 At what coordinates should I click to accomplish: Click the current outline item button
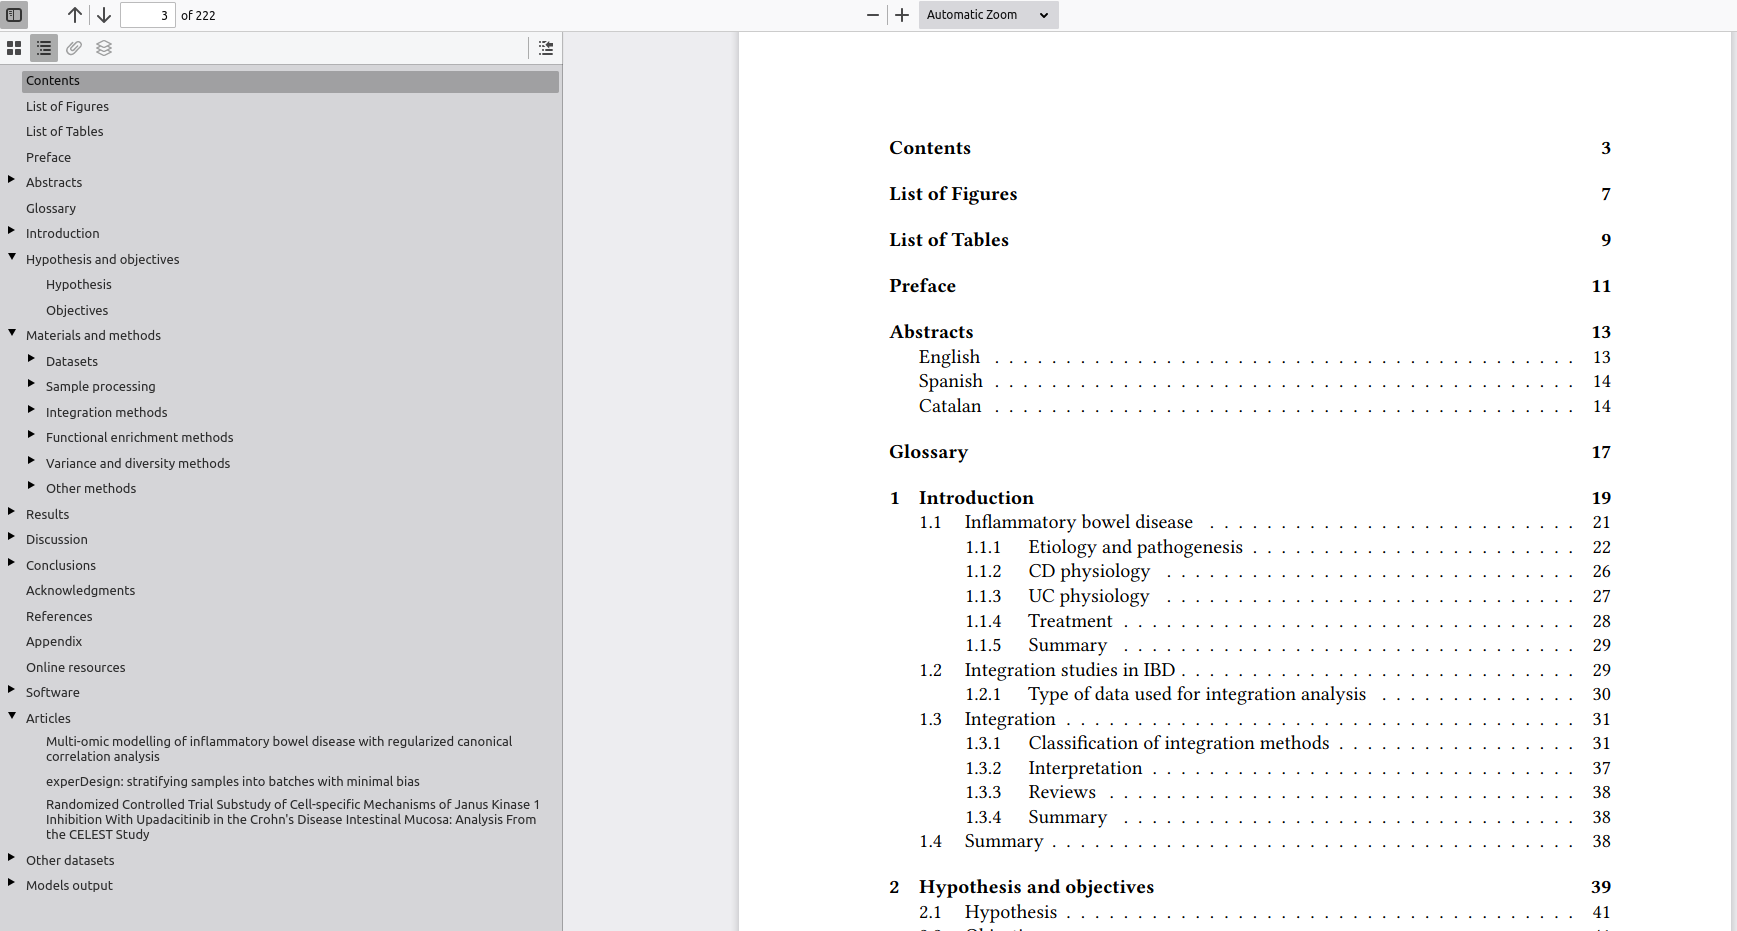coord(546,48)
